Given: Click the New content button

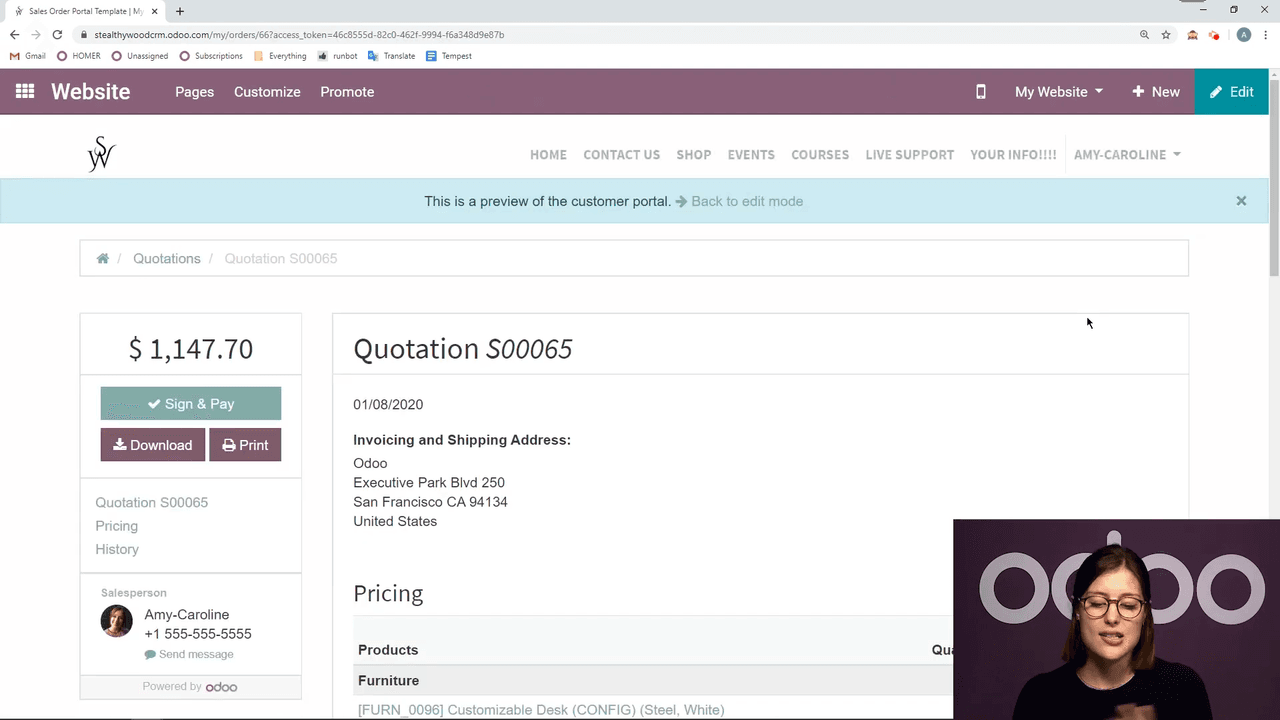Looking at the screenshot, I should click(x=1155, y=91).
